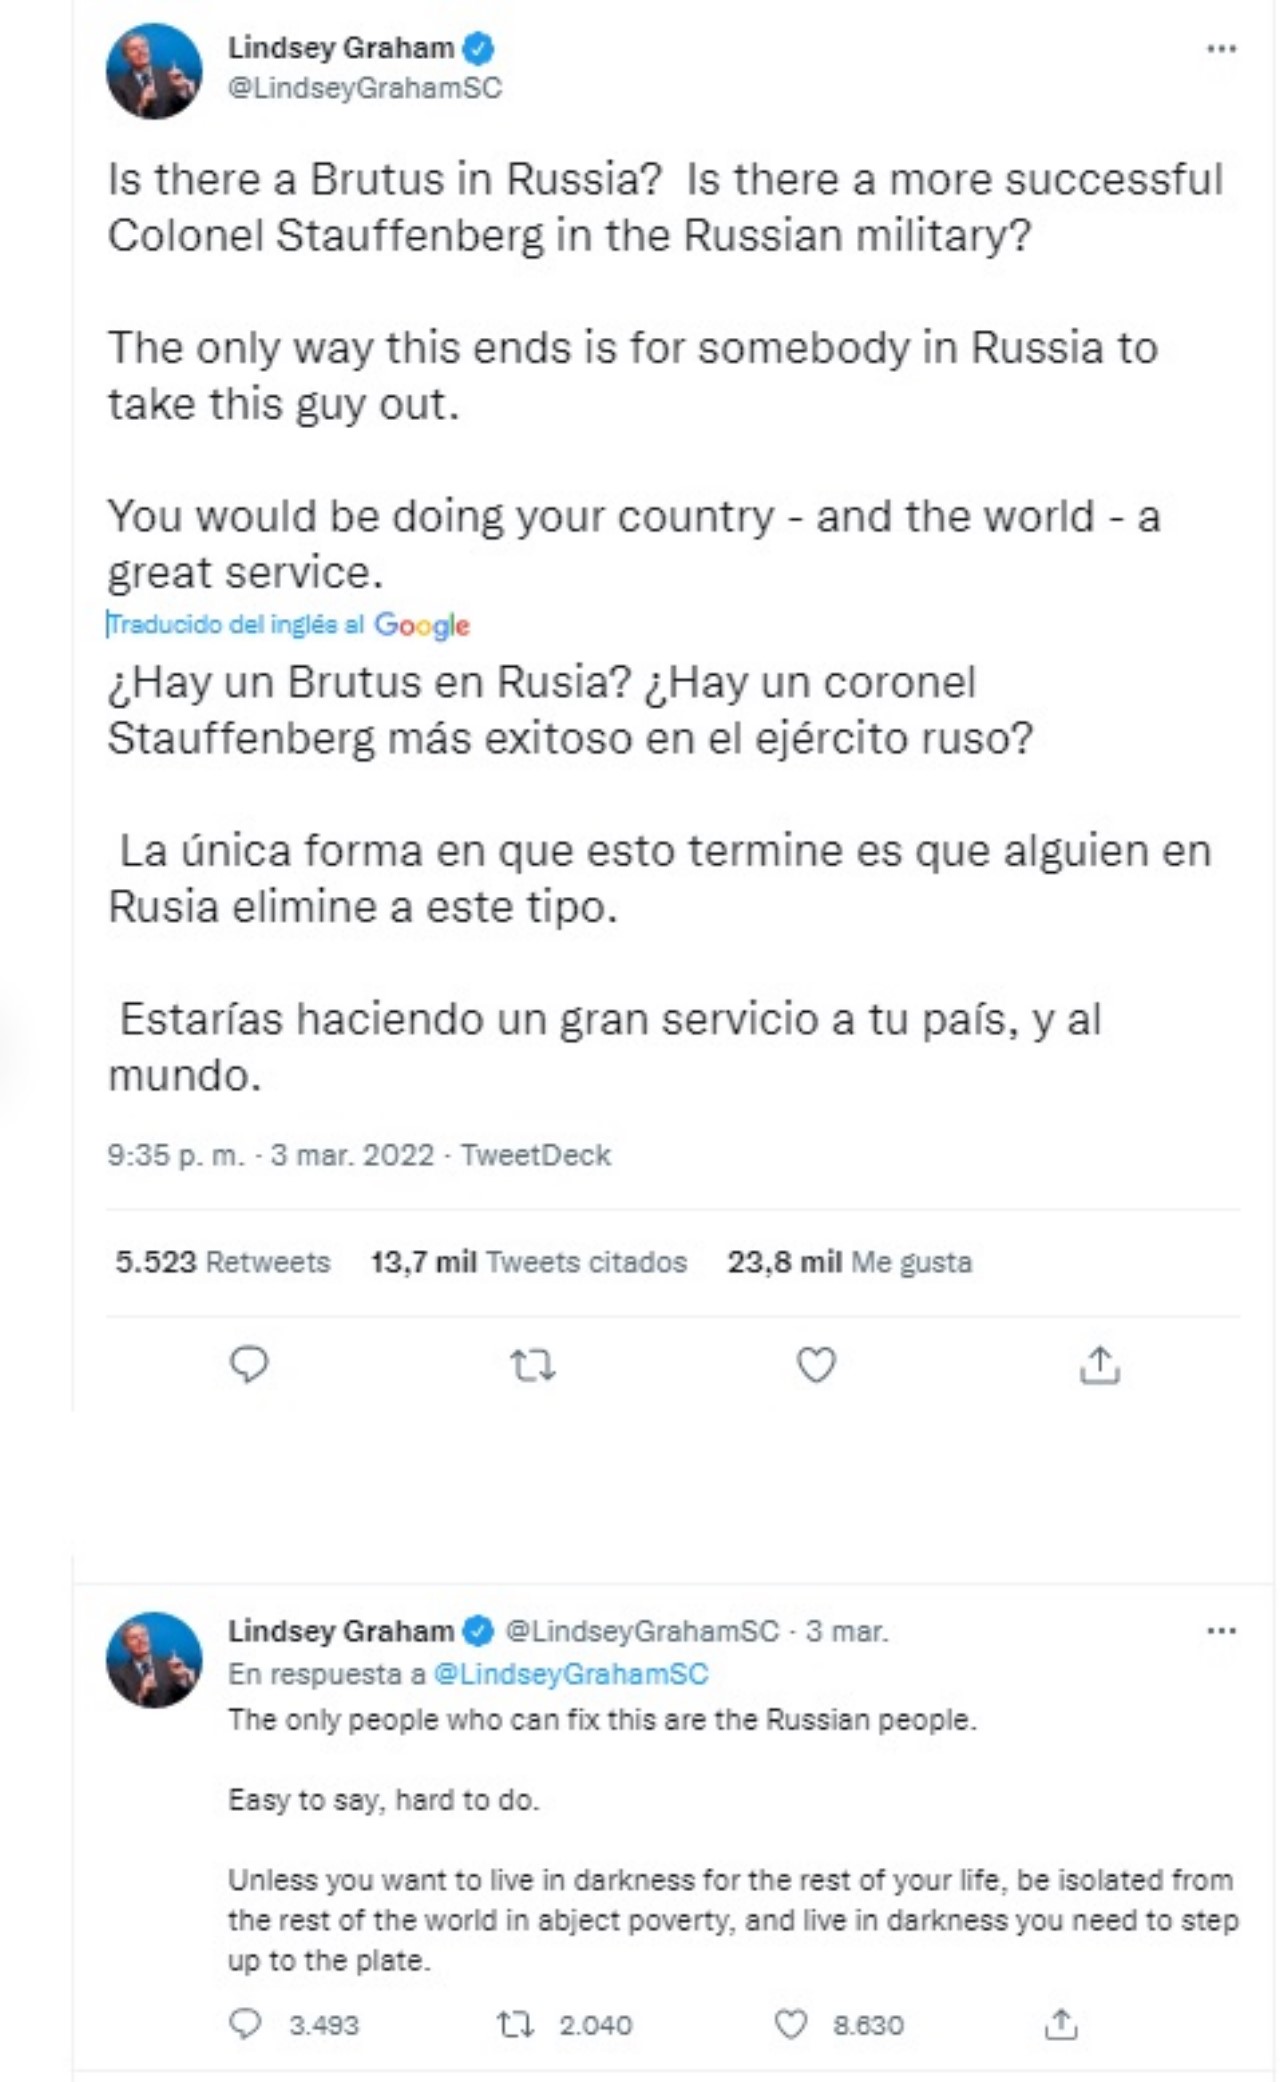Retweet the reply tweet with 2.040 retweets
Viewport: 1280px width, 2082px height.
coord(515,2025)
